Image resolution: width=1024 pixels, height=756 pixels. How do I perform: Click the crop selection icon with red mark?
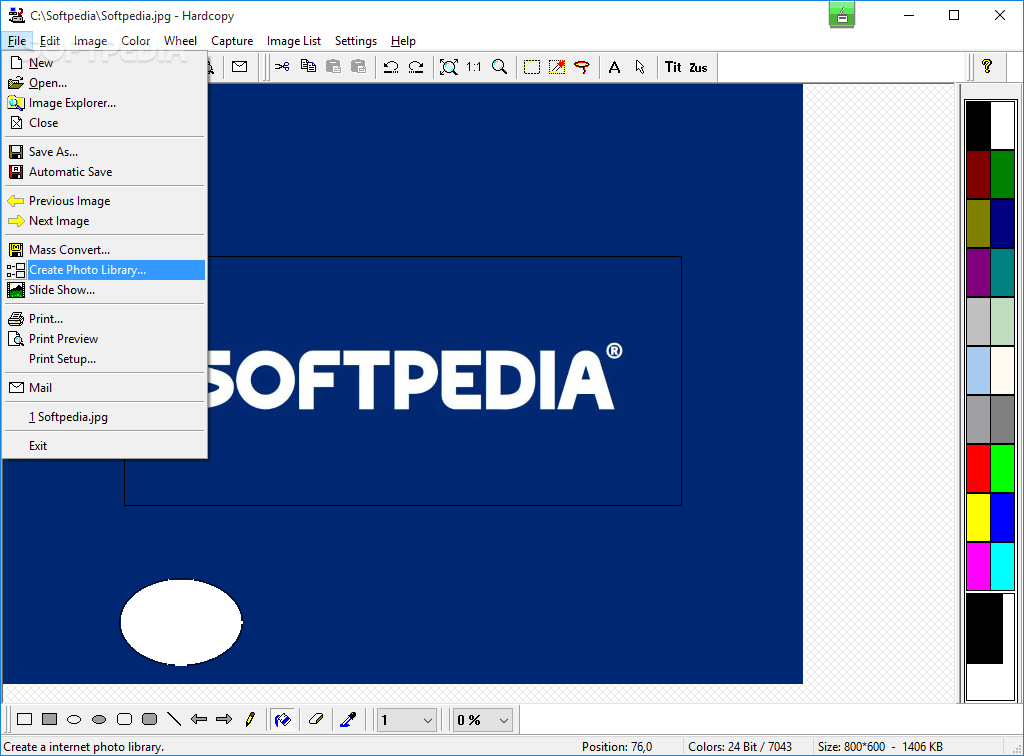click(x=557, y=67)
